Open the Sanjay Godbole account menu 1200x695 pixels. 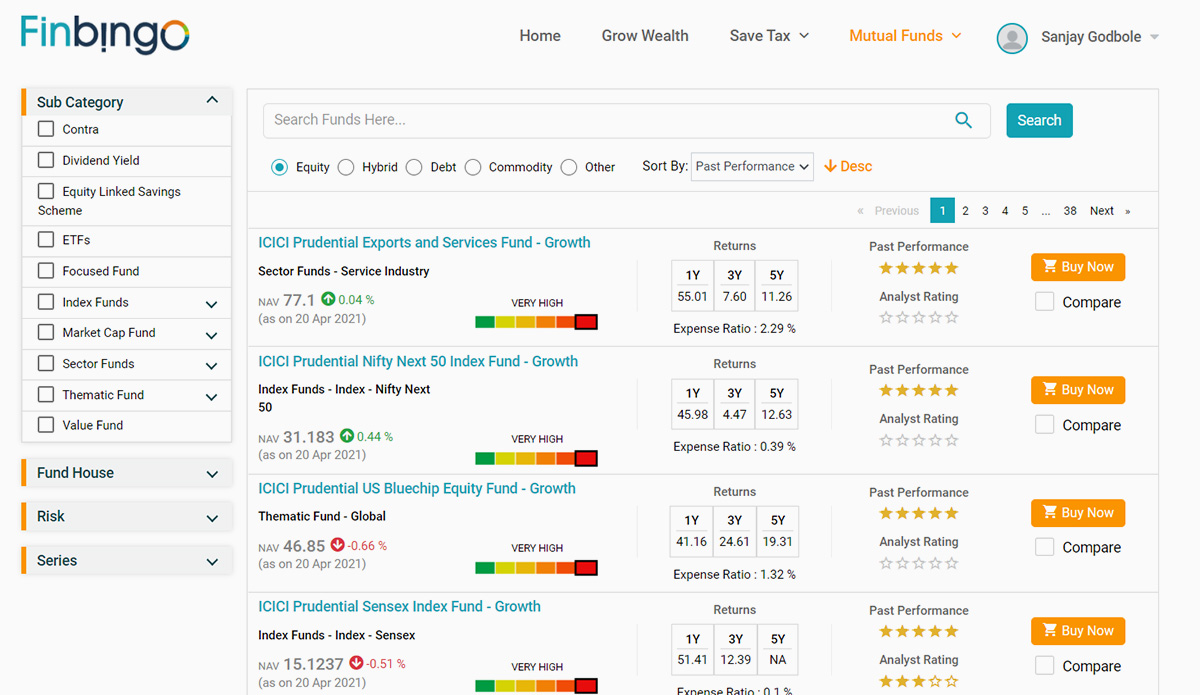coord(1098,37)
